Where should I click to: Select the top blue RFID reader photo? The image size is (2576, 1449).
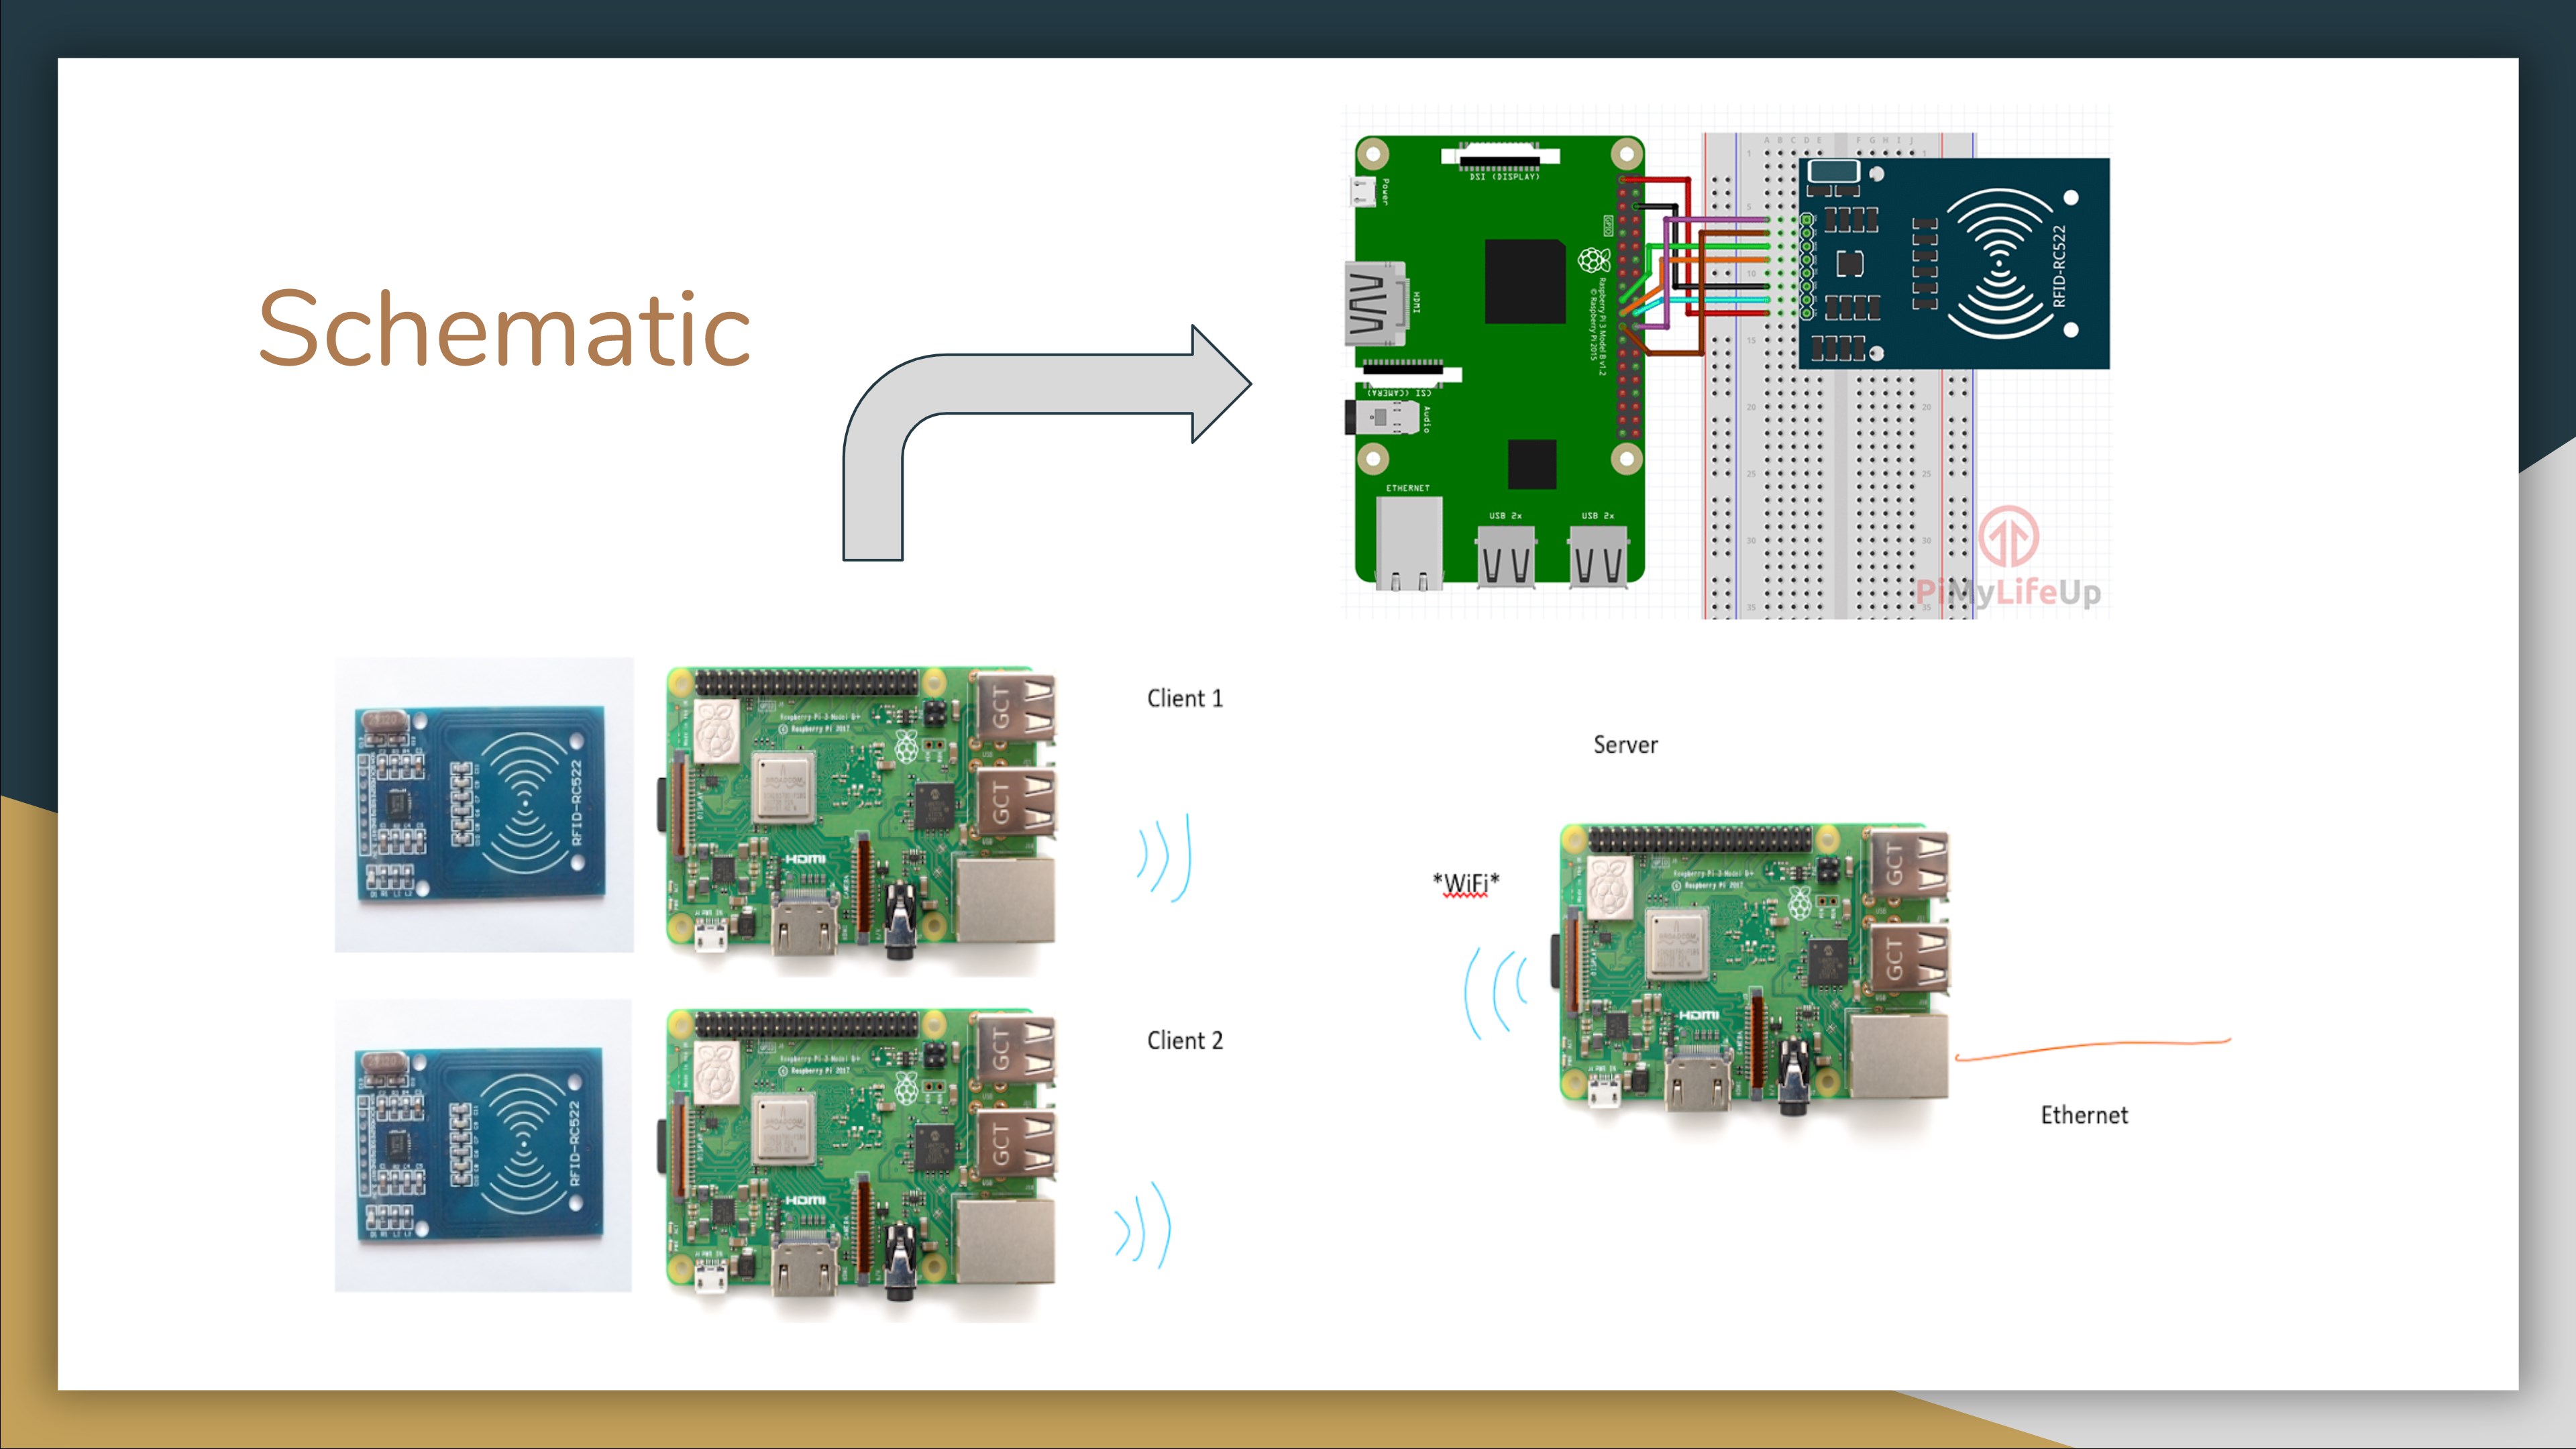pos(483,804)
